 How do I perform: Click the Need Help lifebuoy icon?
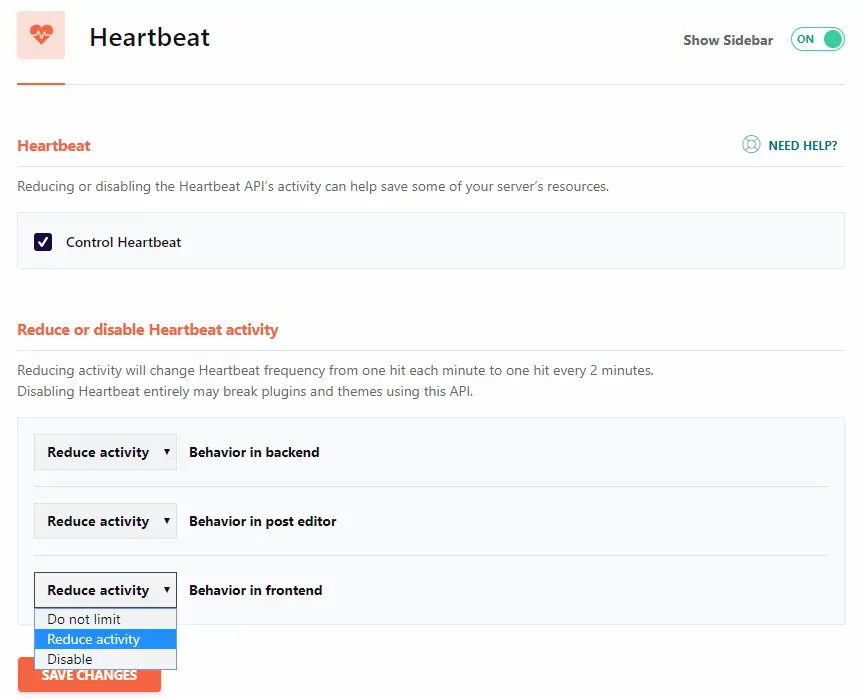click(x=751, y=145)
